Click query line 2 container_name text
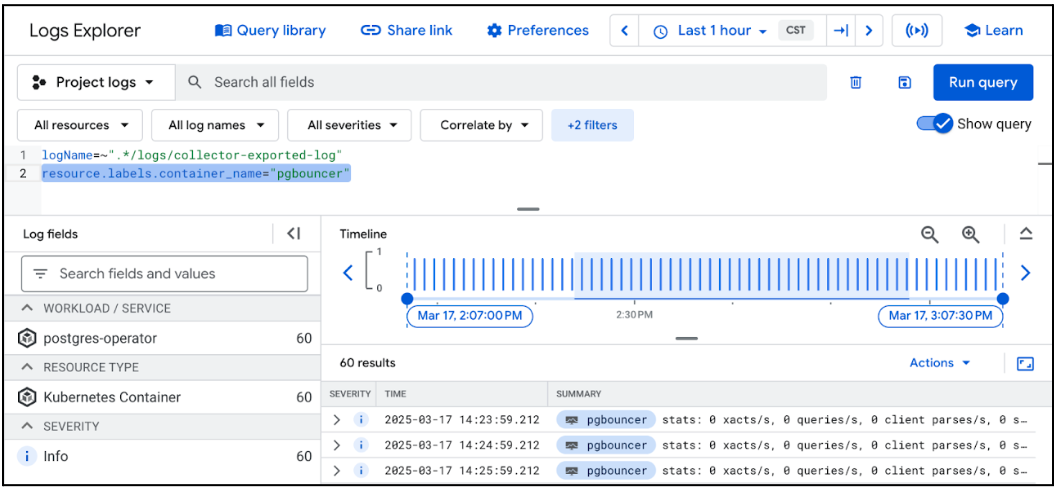Viewport: 1056px width, 488px height. [x=196, y=174]
